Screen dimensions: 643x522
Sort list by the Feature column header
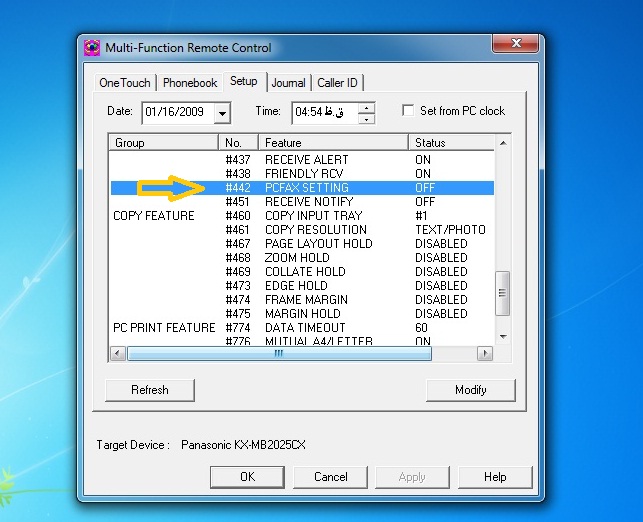(x=332, y=143)
